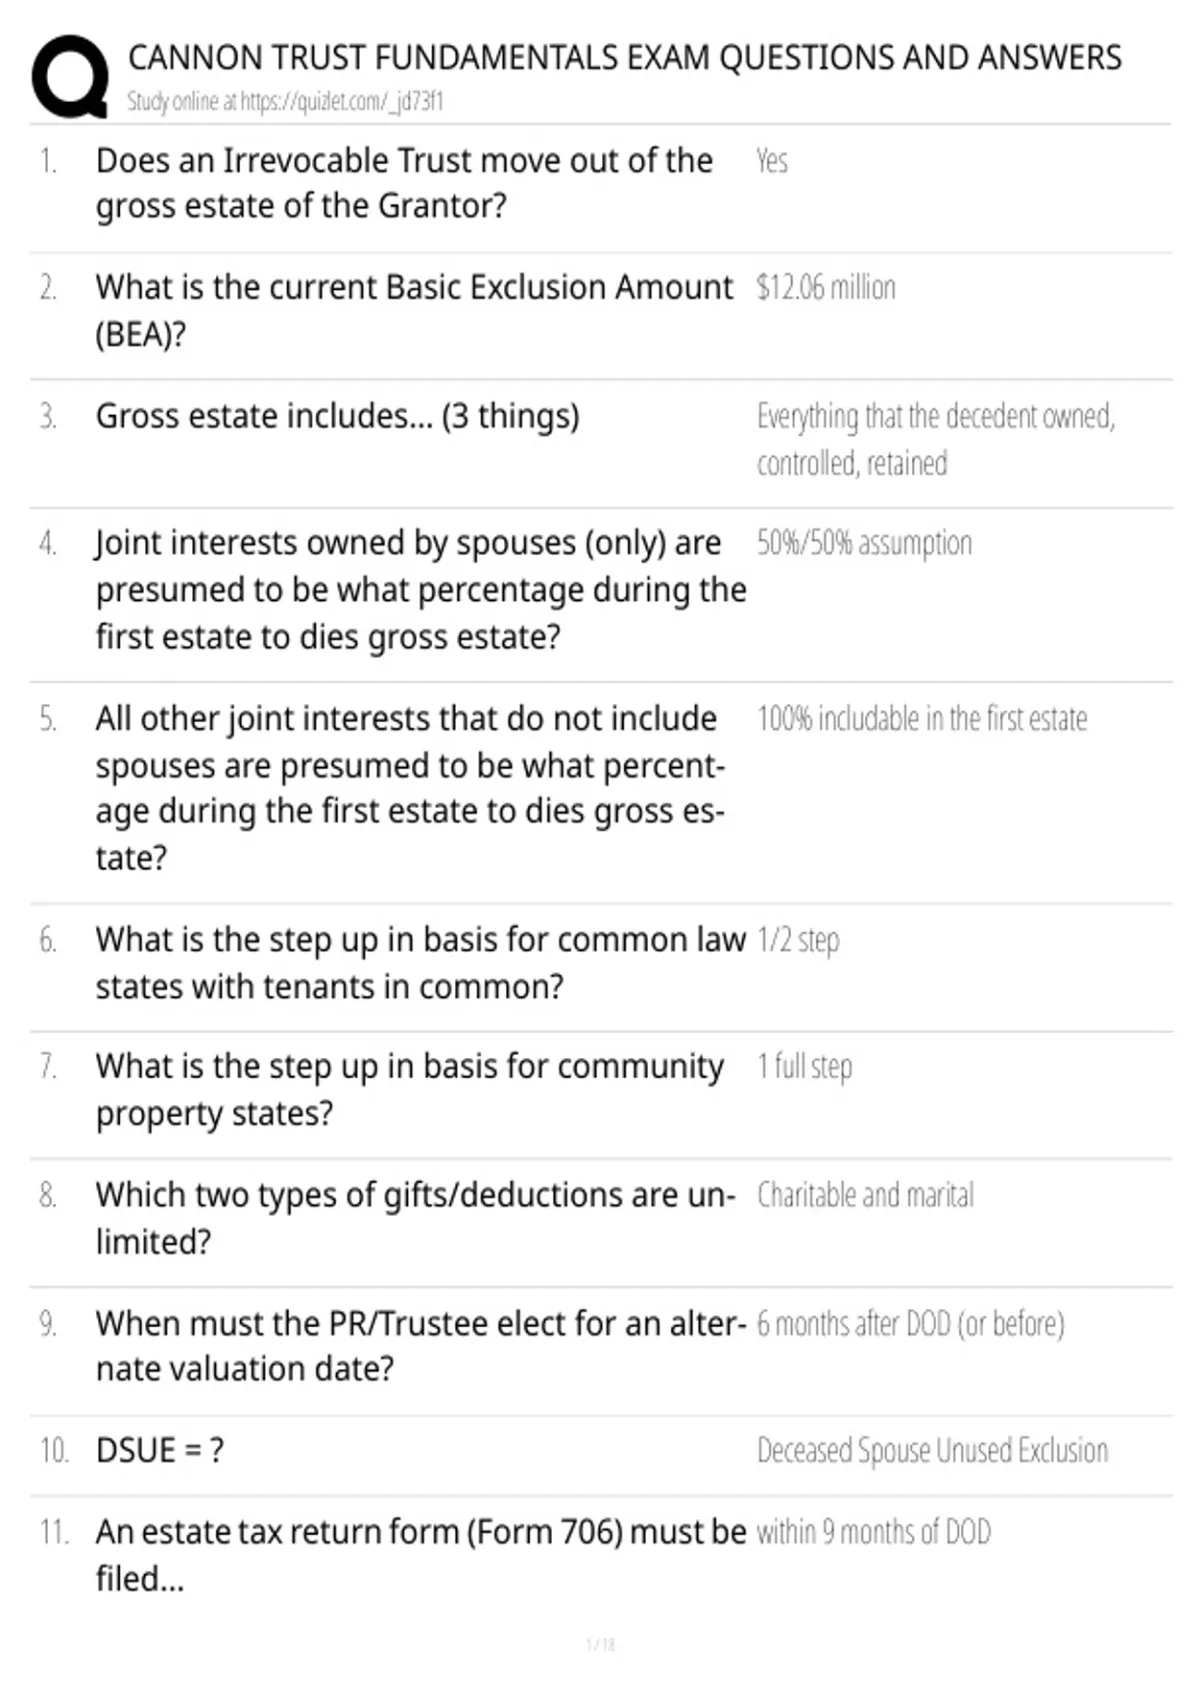The image size is (1200, 1700).
Task: Click the '$12.06 million' answer
Action: [x=826, y=288]
